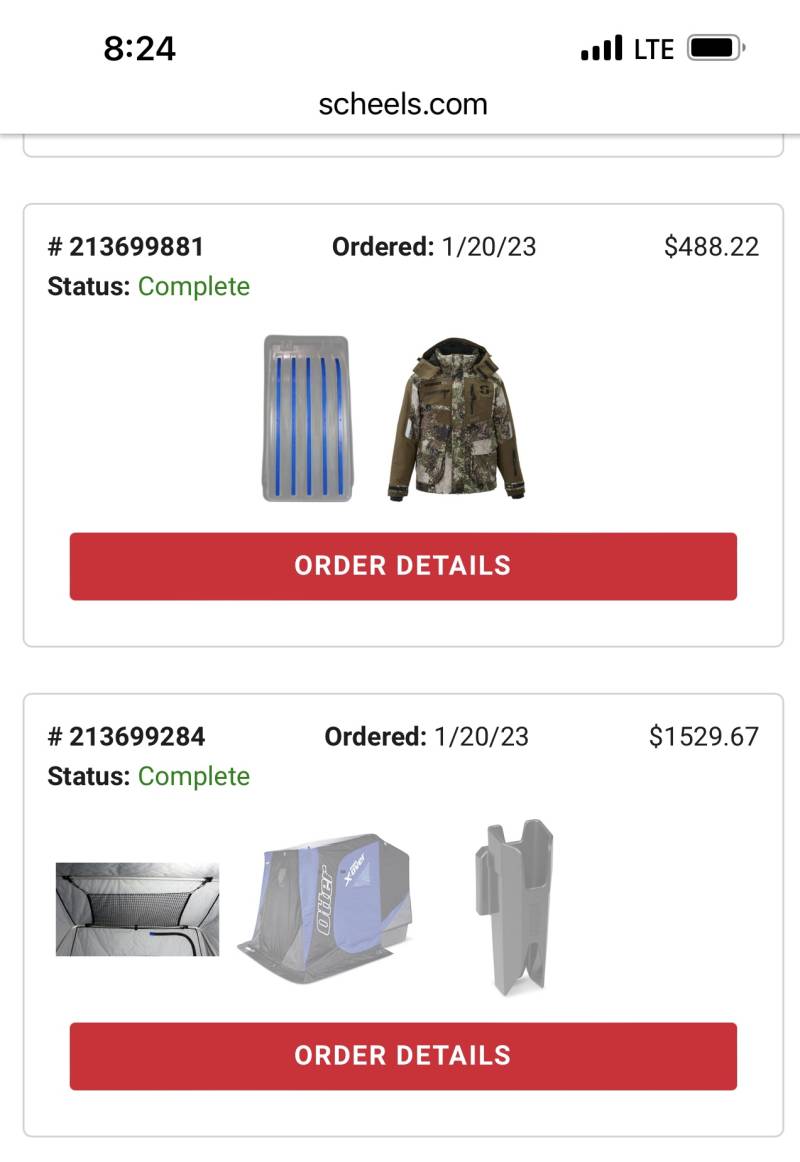The image size is (800, 1162).
Task: Tap the camo jacket product image
Action: pyautogui.click(x=456, y=419)
